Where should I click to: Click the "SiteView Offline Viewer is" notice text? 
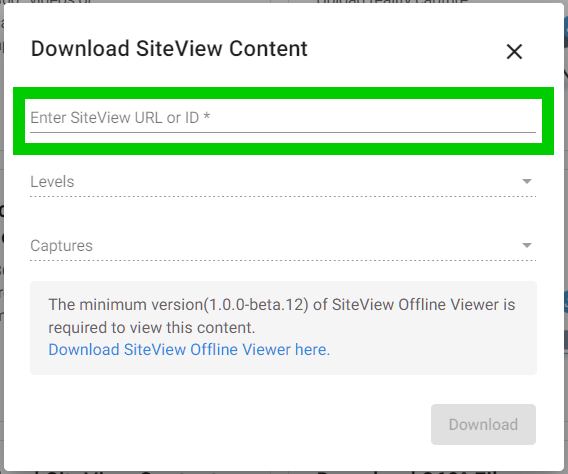pyautogui.click(x=423, y=305)
